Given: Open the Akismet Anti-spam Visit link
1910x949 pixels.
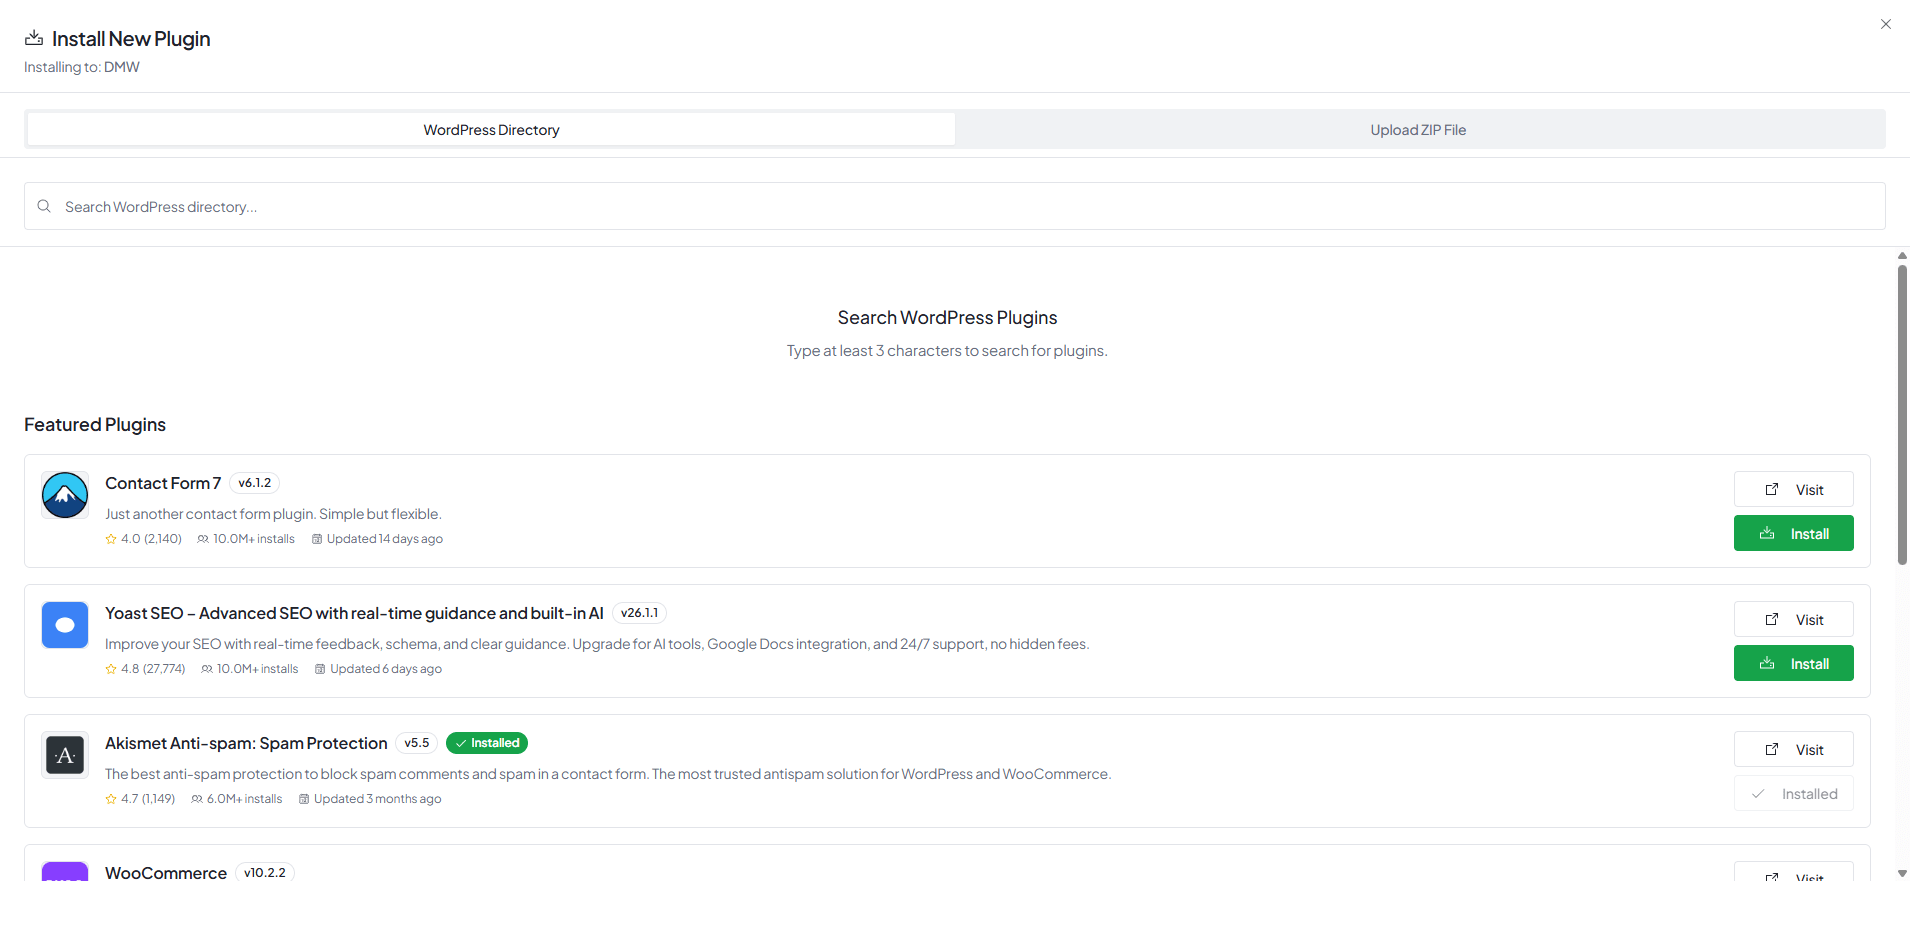Looking at the screenshot, I should click(x=1793, y=750).
